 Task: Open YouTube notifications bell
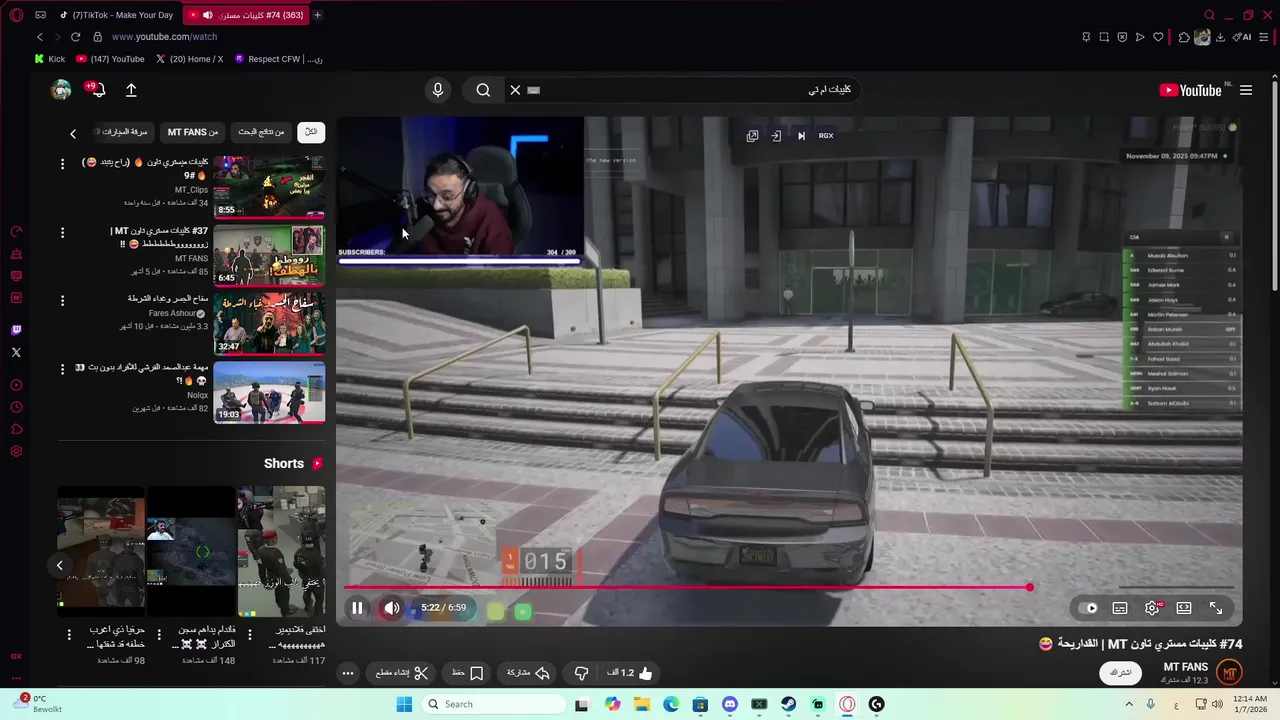[x=98, y=90]
